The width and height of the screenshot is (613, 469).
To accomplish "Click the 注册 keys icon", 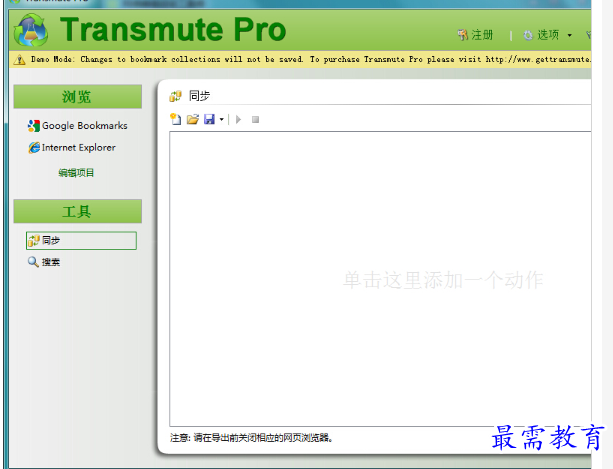I will tap(463, 35).
